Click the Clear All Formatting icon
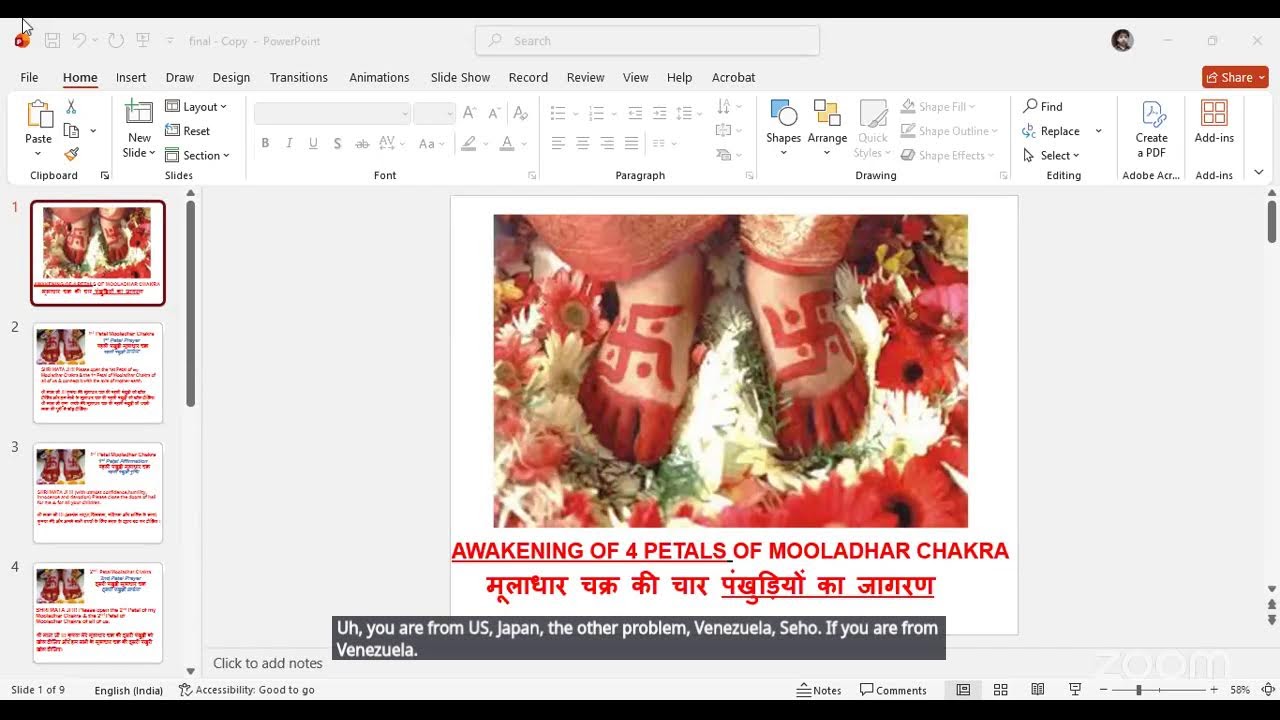The width and height of the screenshot is (1280, 720). pyautogui.click(x=519, y=113)
